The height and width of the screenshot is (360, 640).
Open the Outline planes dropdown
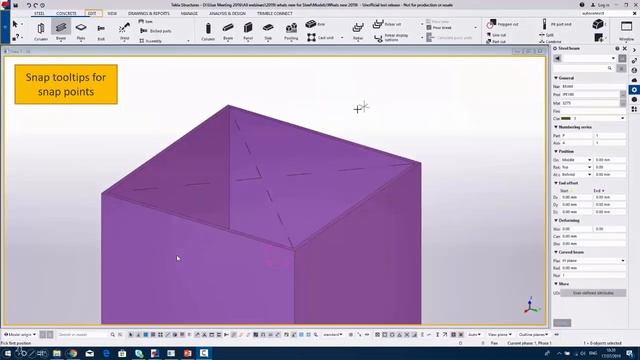coord(533,335)
